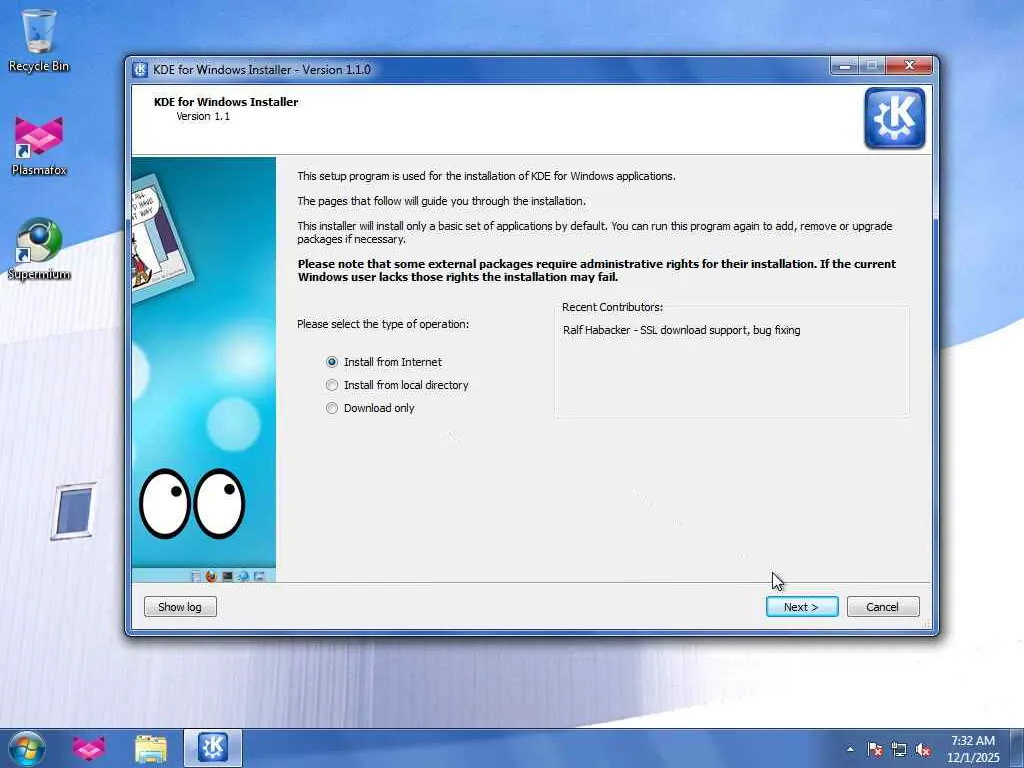This screenshot has height=768, width=1024.
Task: Choose Install from local directory option
Action: (x=397, y=385)
